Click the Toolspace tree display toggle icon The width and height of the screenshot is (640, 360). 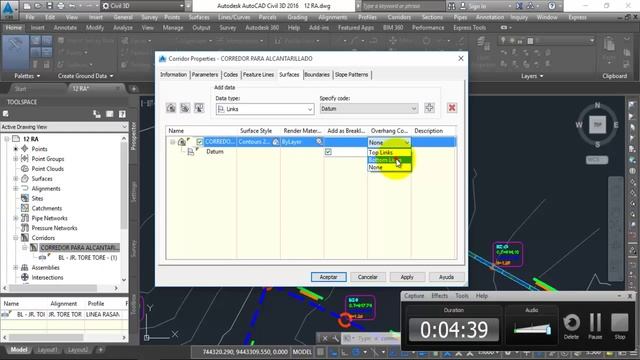point(97,114)
